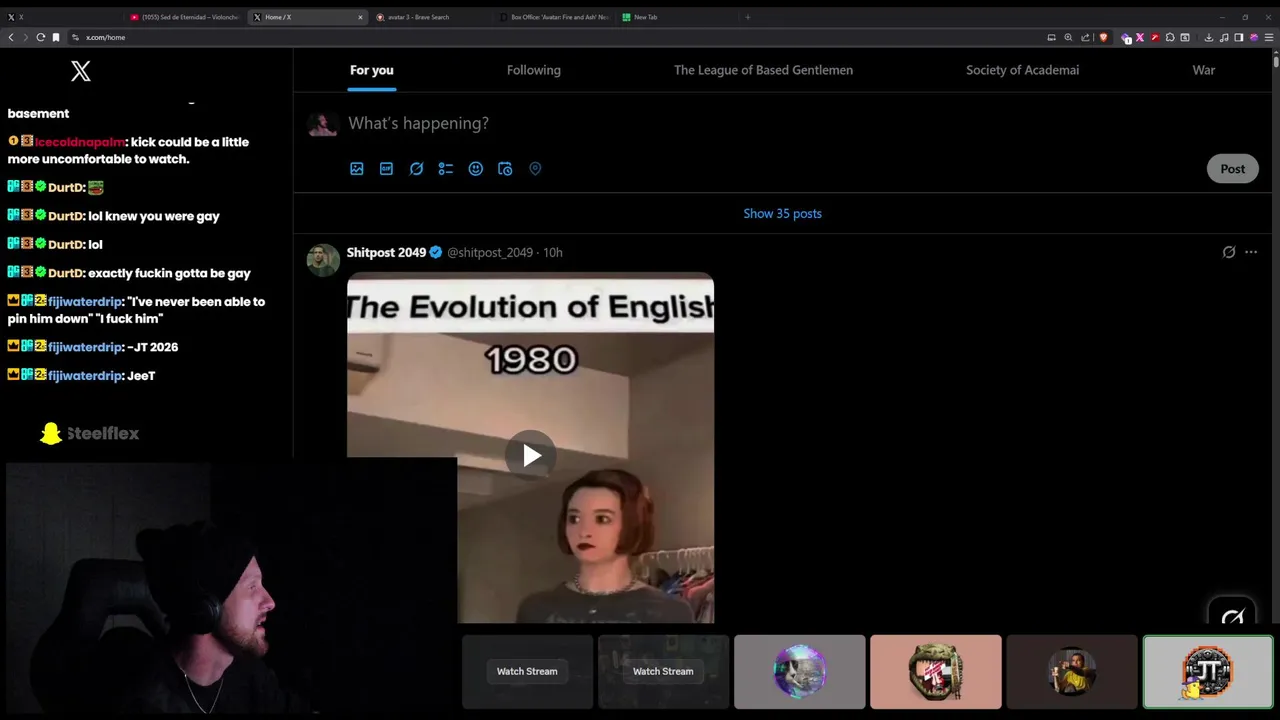The image size is (1280, 720).
Task: Open the media control music note icon
Action: (1224, 37)
